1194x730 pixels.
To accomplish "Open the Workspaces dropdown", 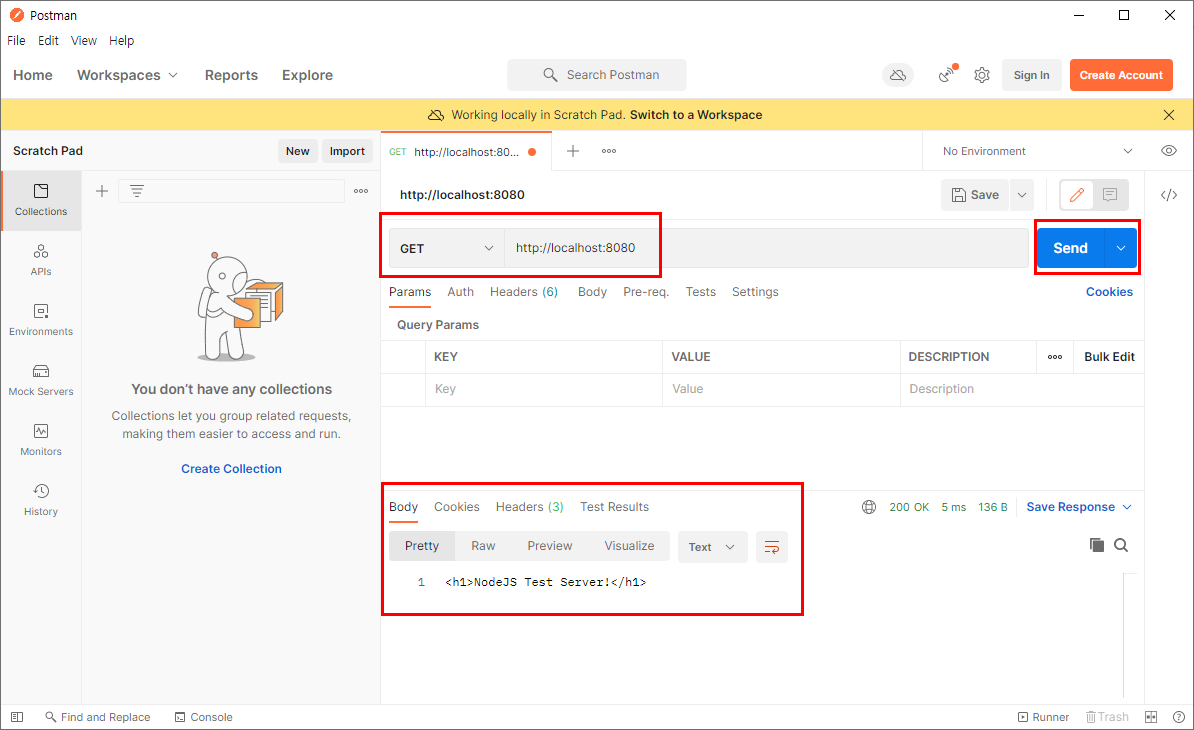I will [127, 75].
